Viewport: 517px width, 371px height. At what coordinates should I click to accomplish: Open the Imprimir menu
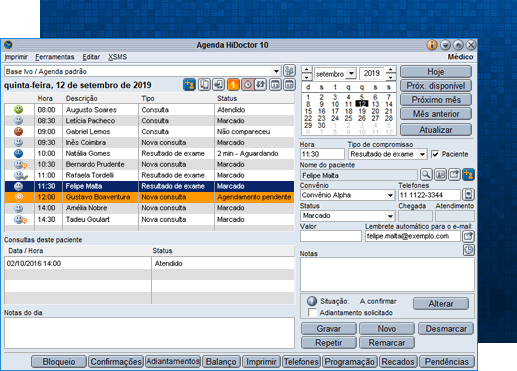point(16,57)
